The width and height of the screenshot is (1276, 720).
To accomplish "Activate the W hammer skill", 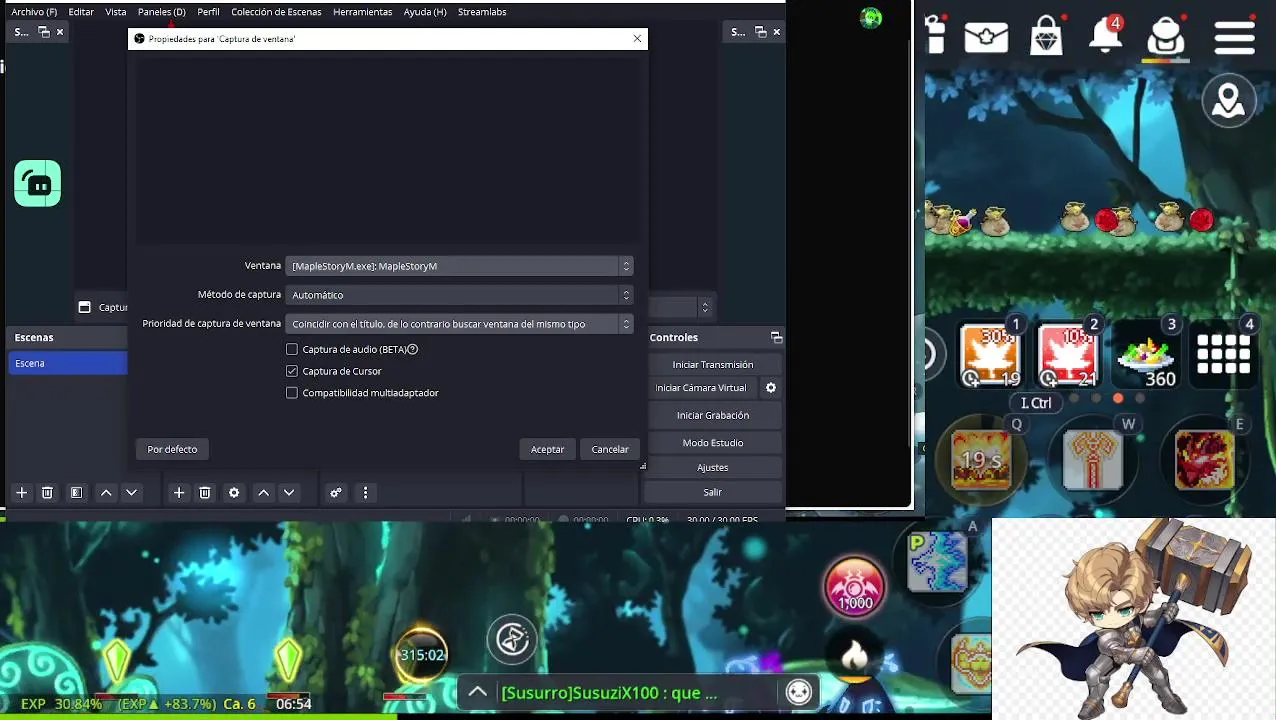I will coord(1093,460).
